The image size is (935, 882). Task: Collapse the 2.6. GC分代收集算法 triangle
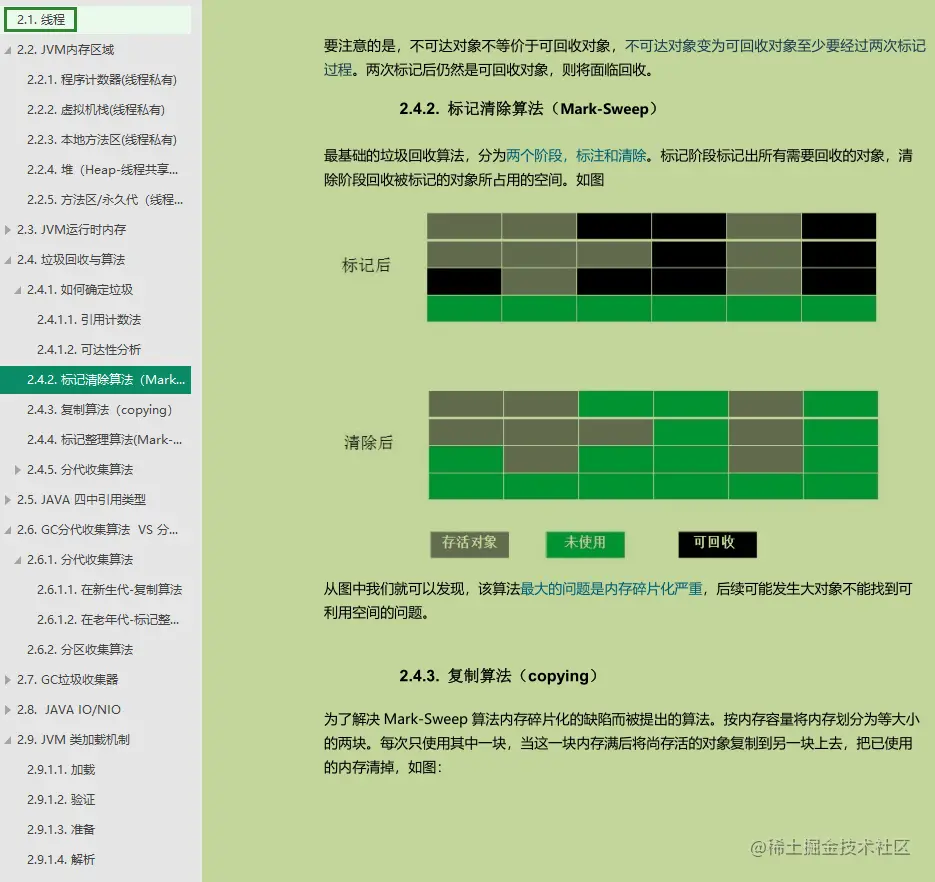8,530
